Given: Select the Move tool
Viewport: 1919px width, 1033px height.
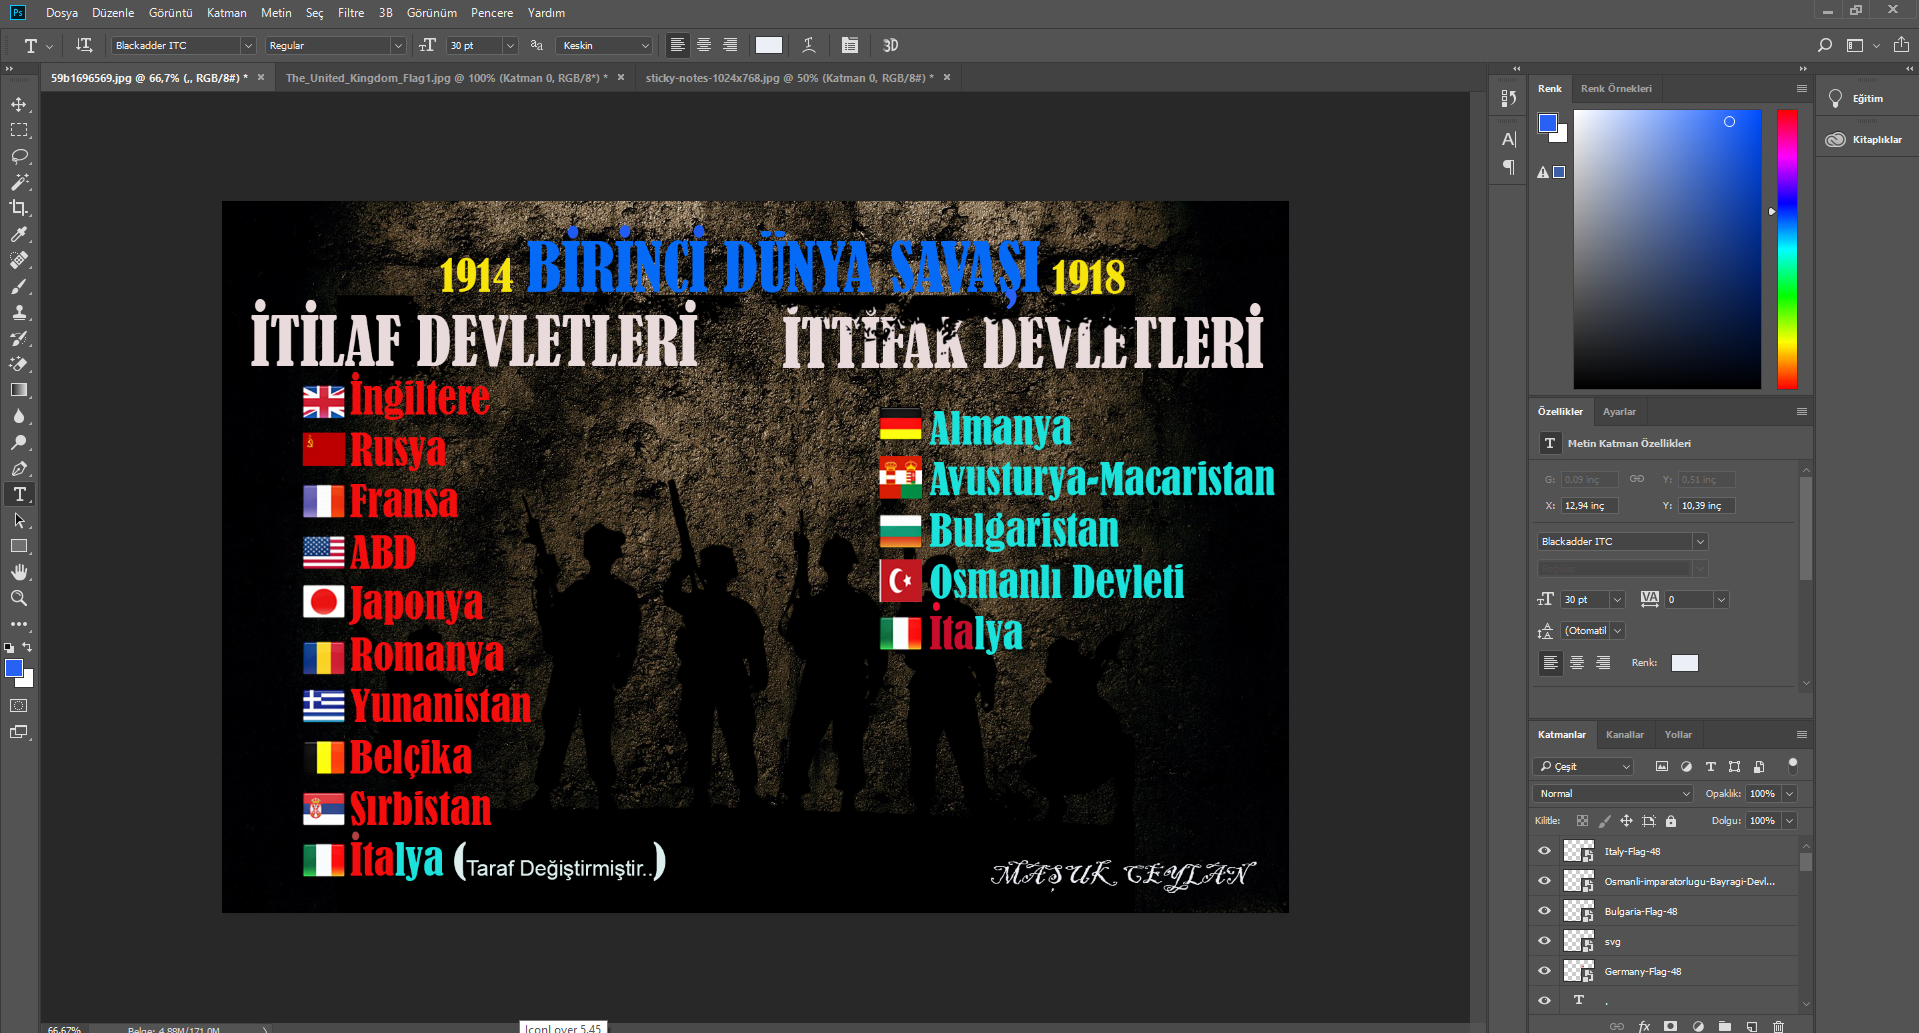Looking at the screenshot, I should pos(19,105).
